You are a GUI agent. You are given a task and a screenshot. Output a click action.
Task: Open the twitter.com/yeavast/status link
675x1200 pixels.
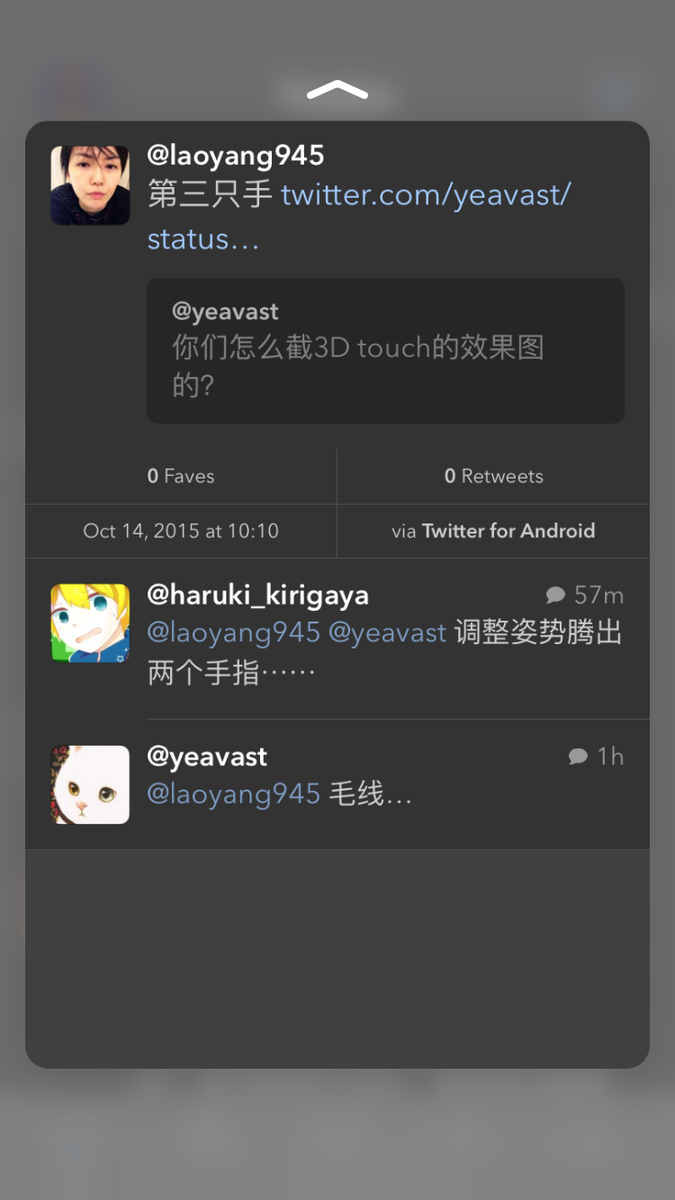pos(359,216)
